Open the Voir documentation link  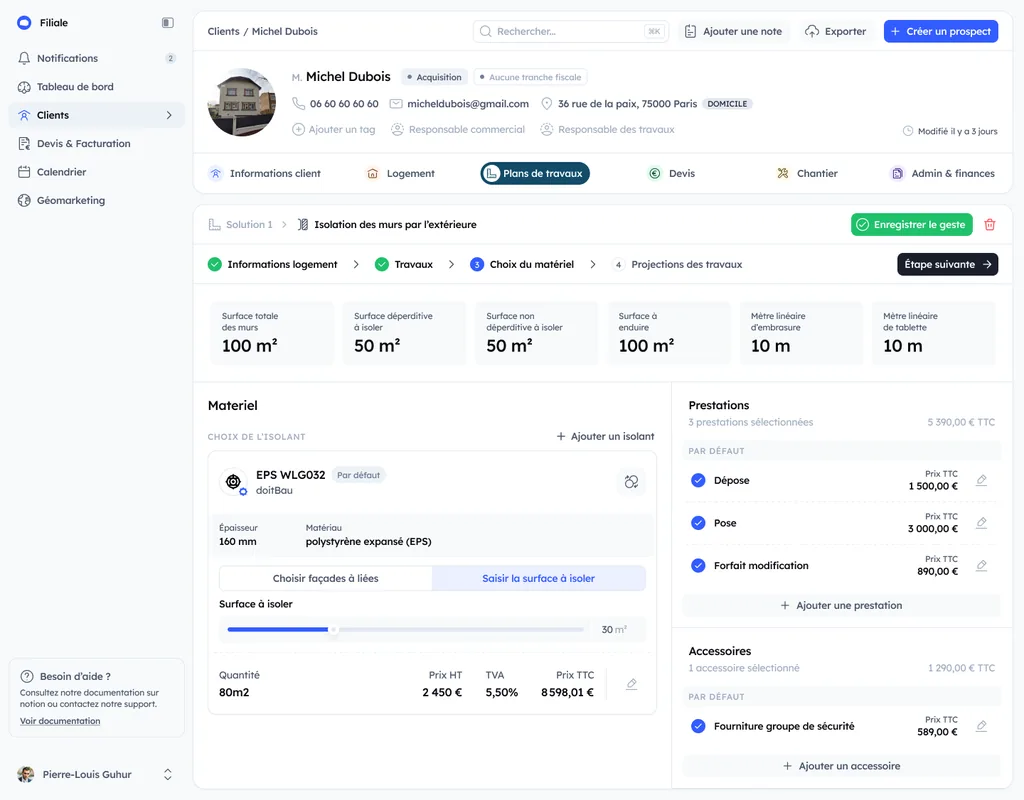coord(60,721)
